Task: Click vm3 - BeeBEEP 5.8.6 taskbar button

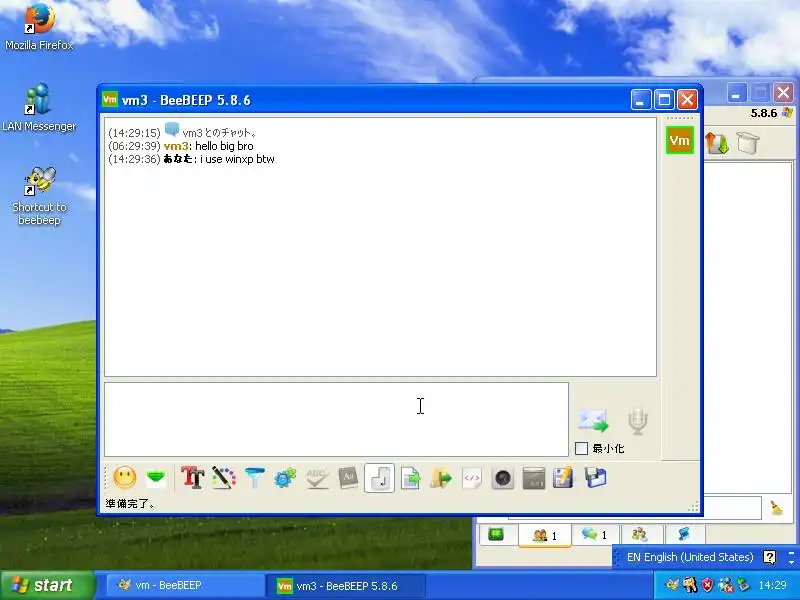Action: point(345,586)
